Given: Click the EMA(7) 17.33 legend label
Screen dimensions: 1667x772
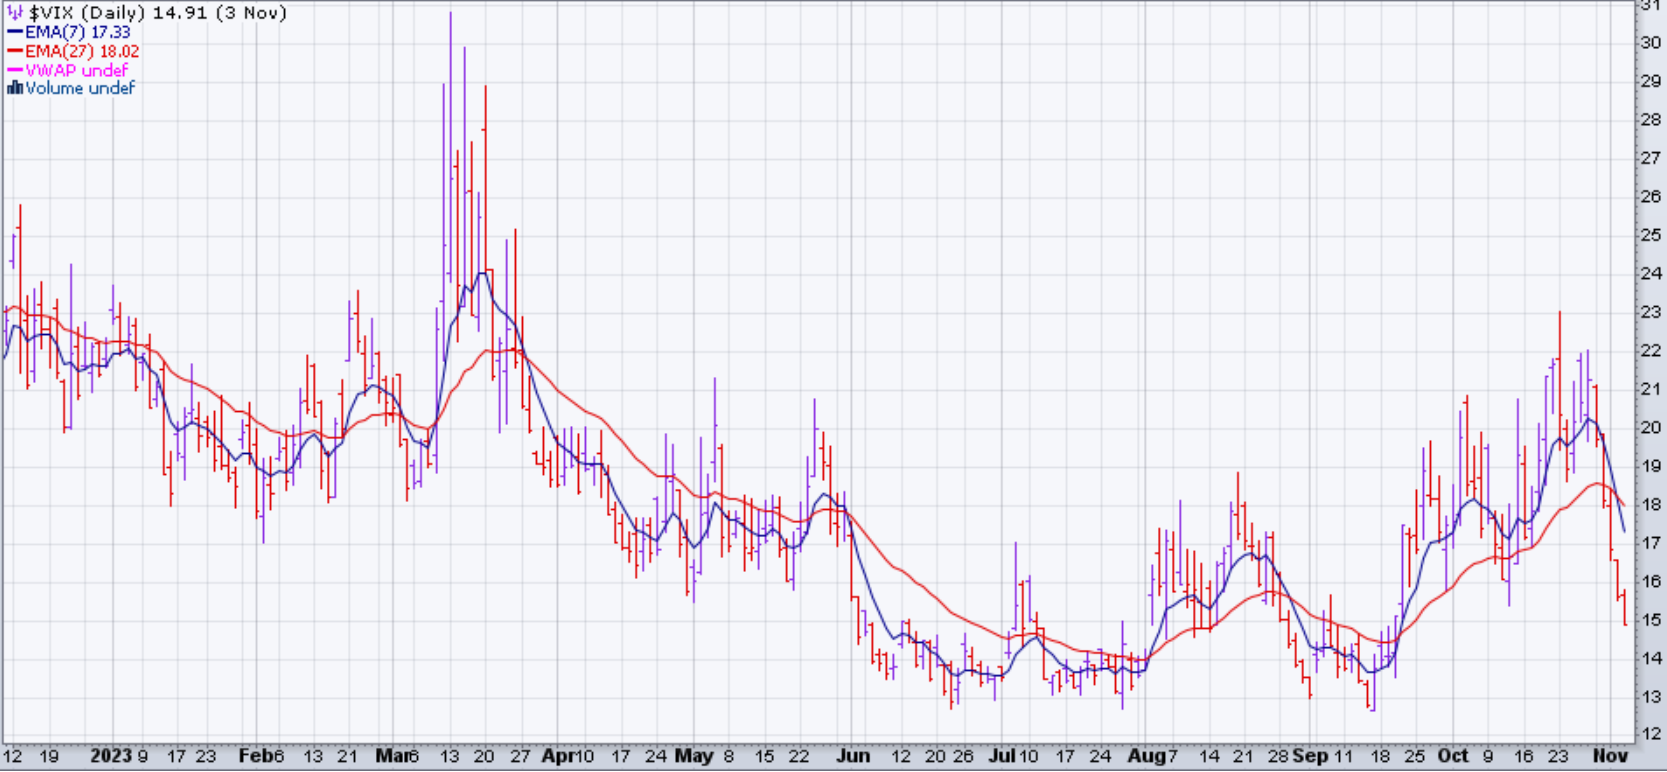Looking at the screenshot, I should (77, 32).
